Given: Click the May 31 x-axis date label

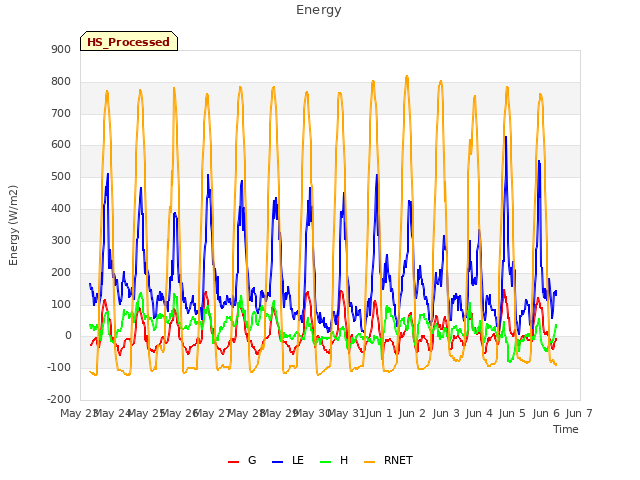Looking at the screenshot, I should (x=347, y=413).
